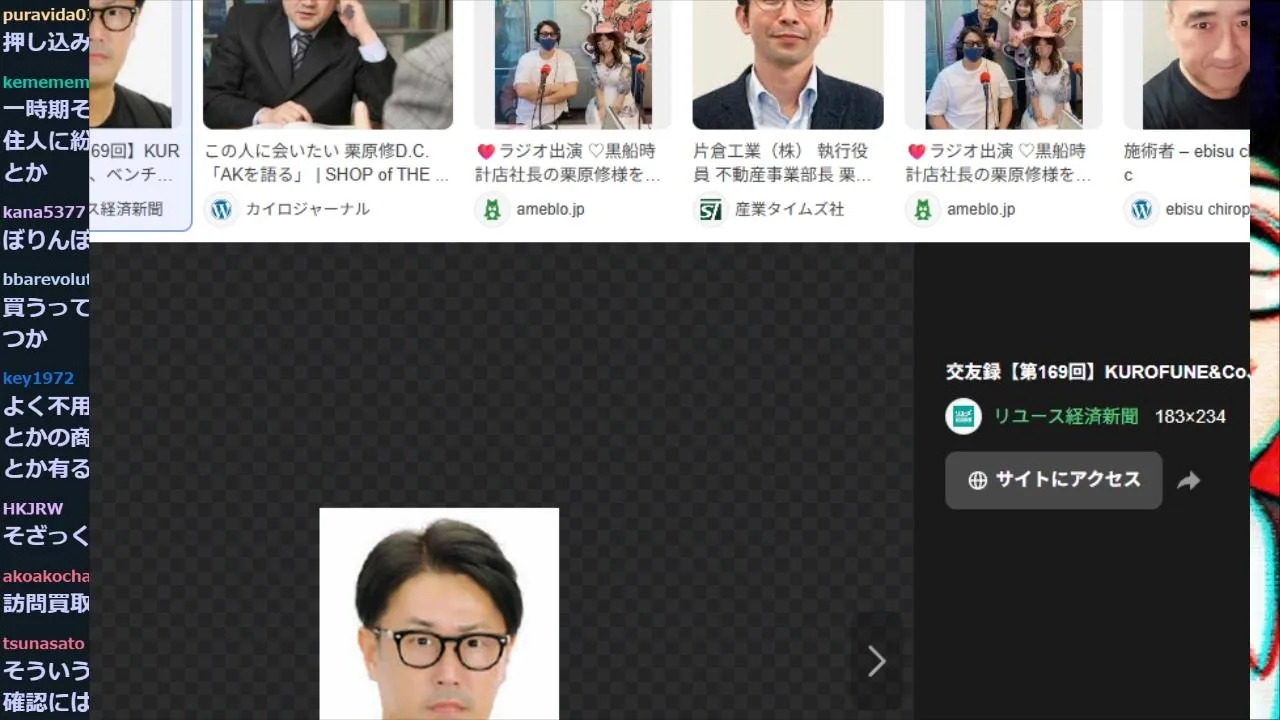Viewport: 1280px width, 720px height.
Task: Click the 産業タイムズ社 source text
Action: click(x=790, y=209)
